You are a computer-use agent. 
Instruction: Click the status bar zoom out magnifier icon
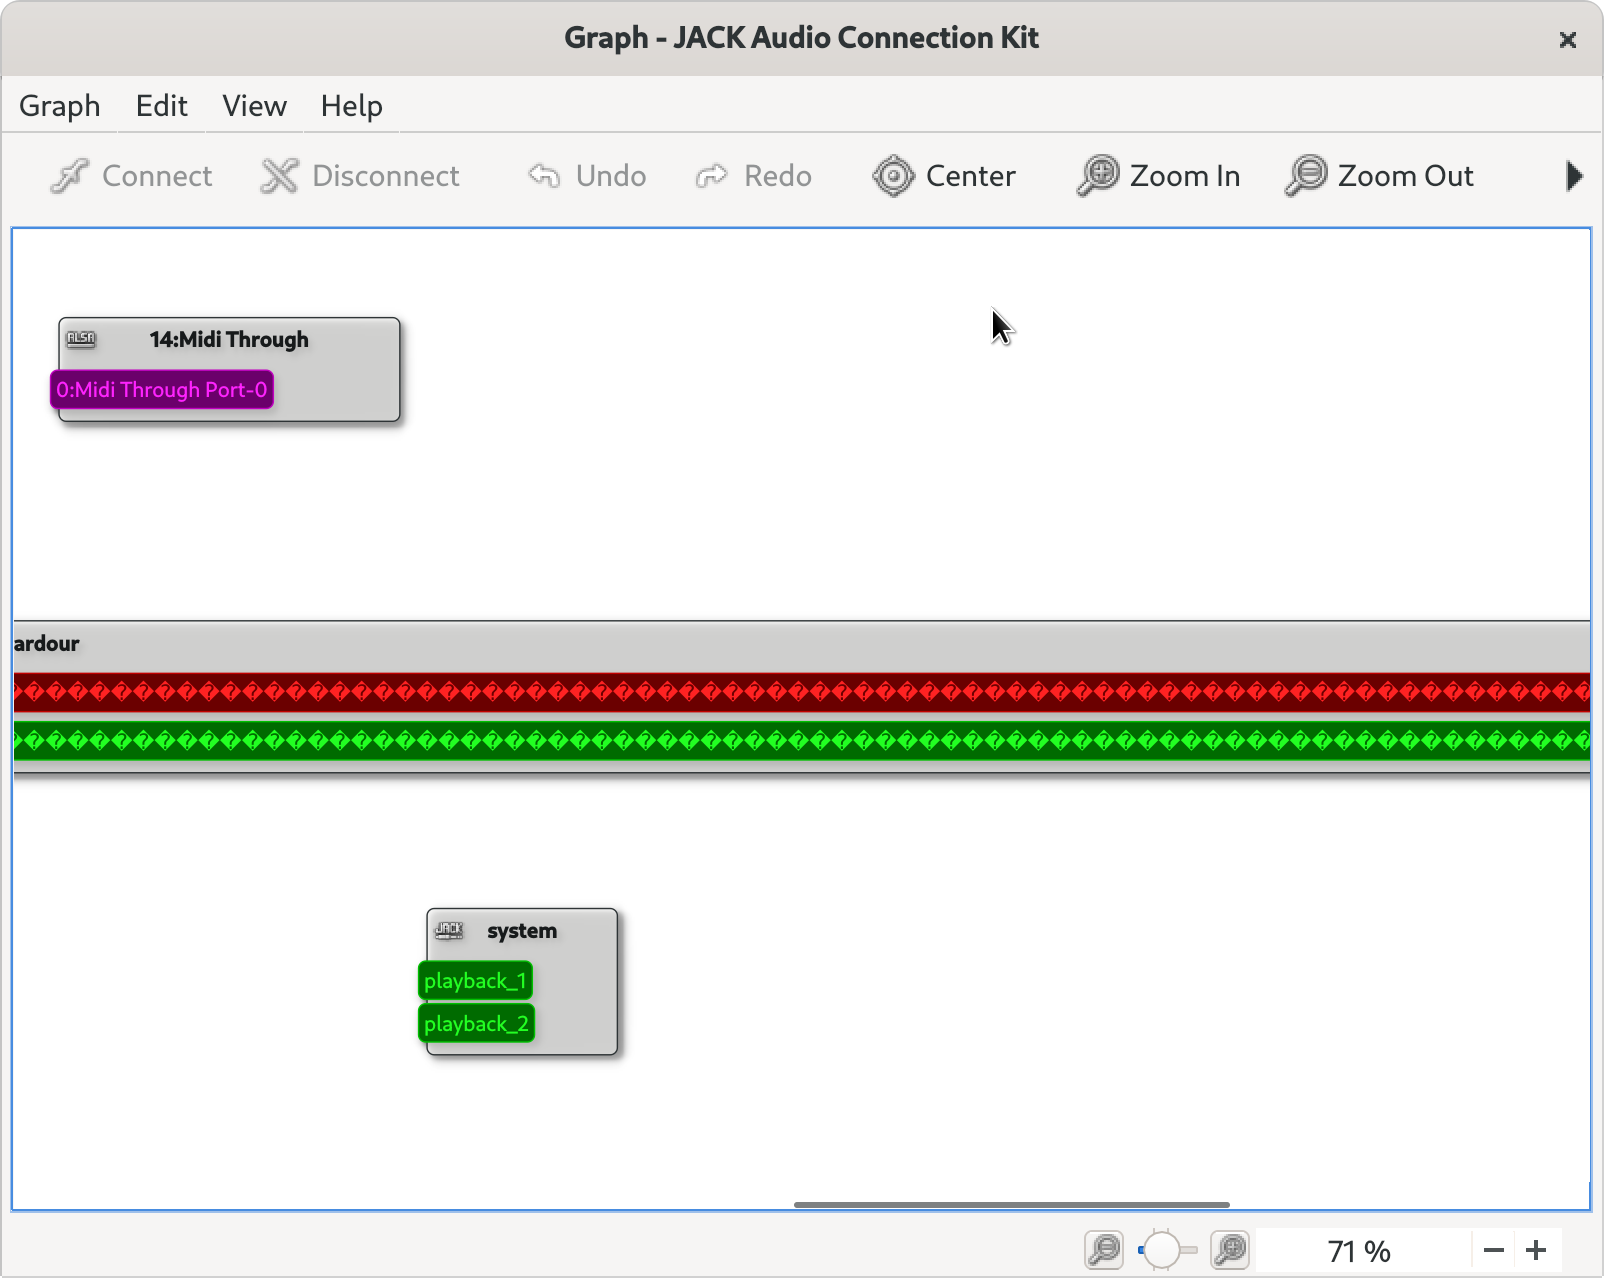tap(1104, 1250)
